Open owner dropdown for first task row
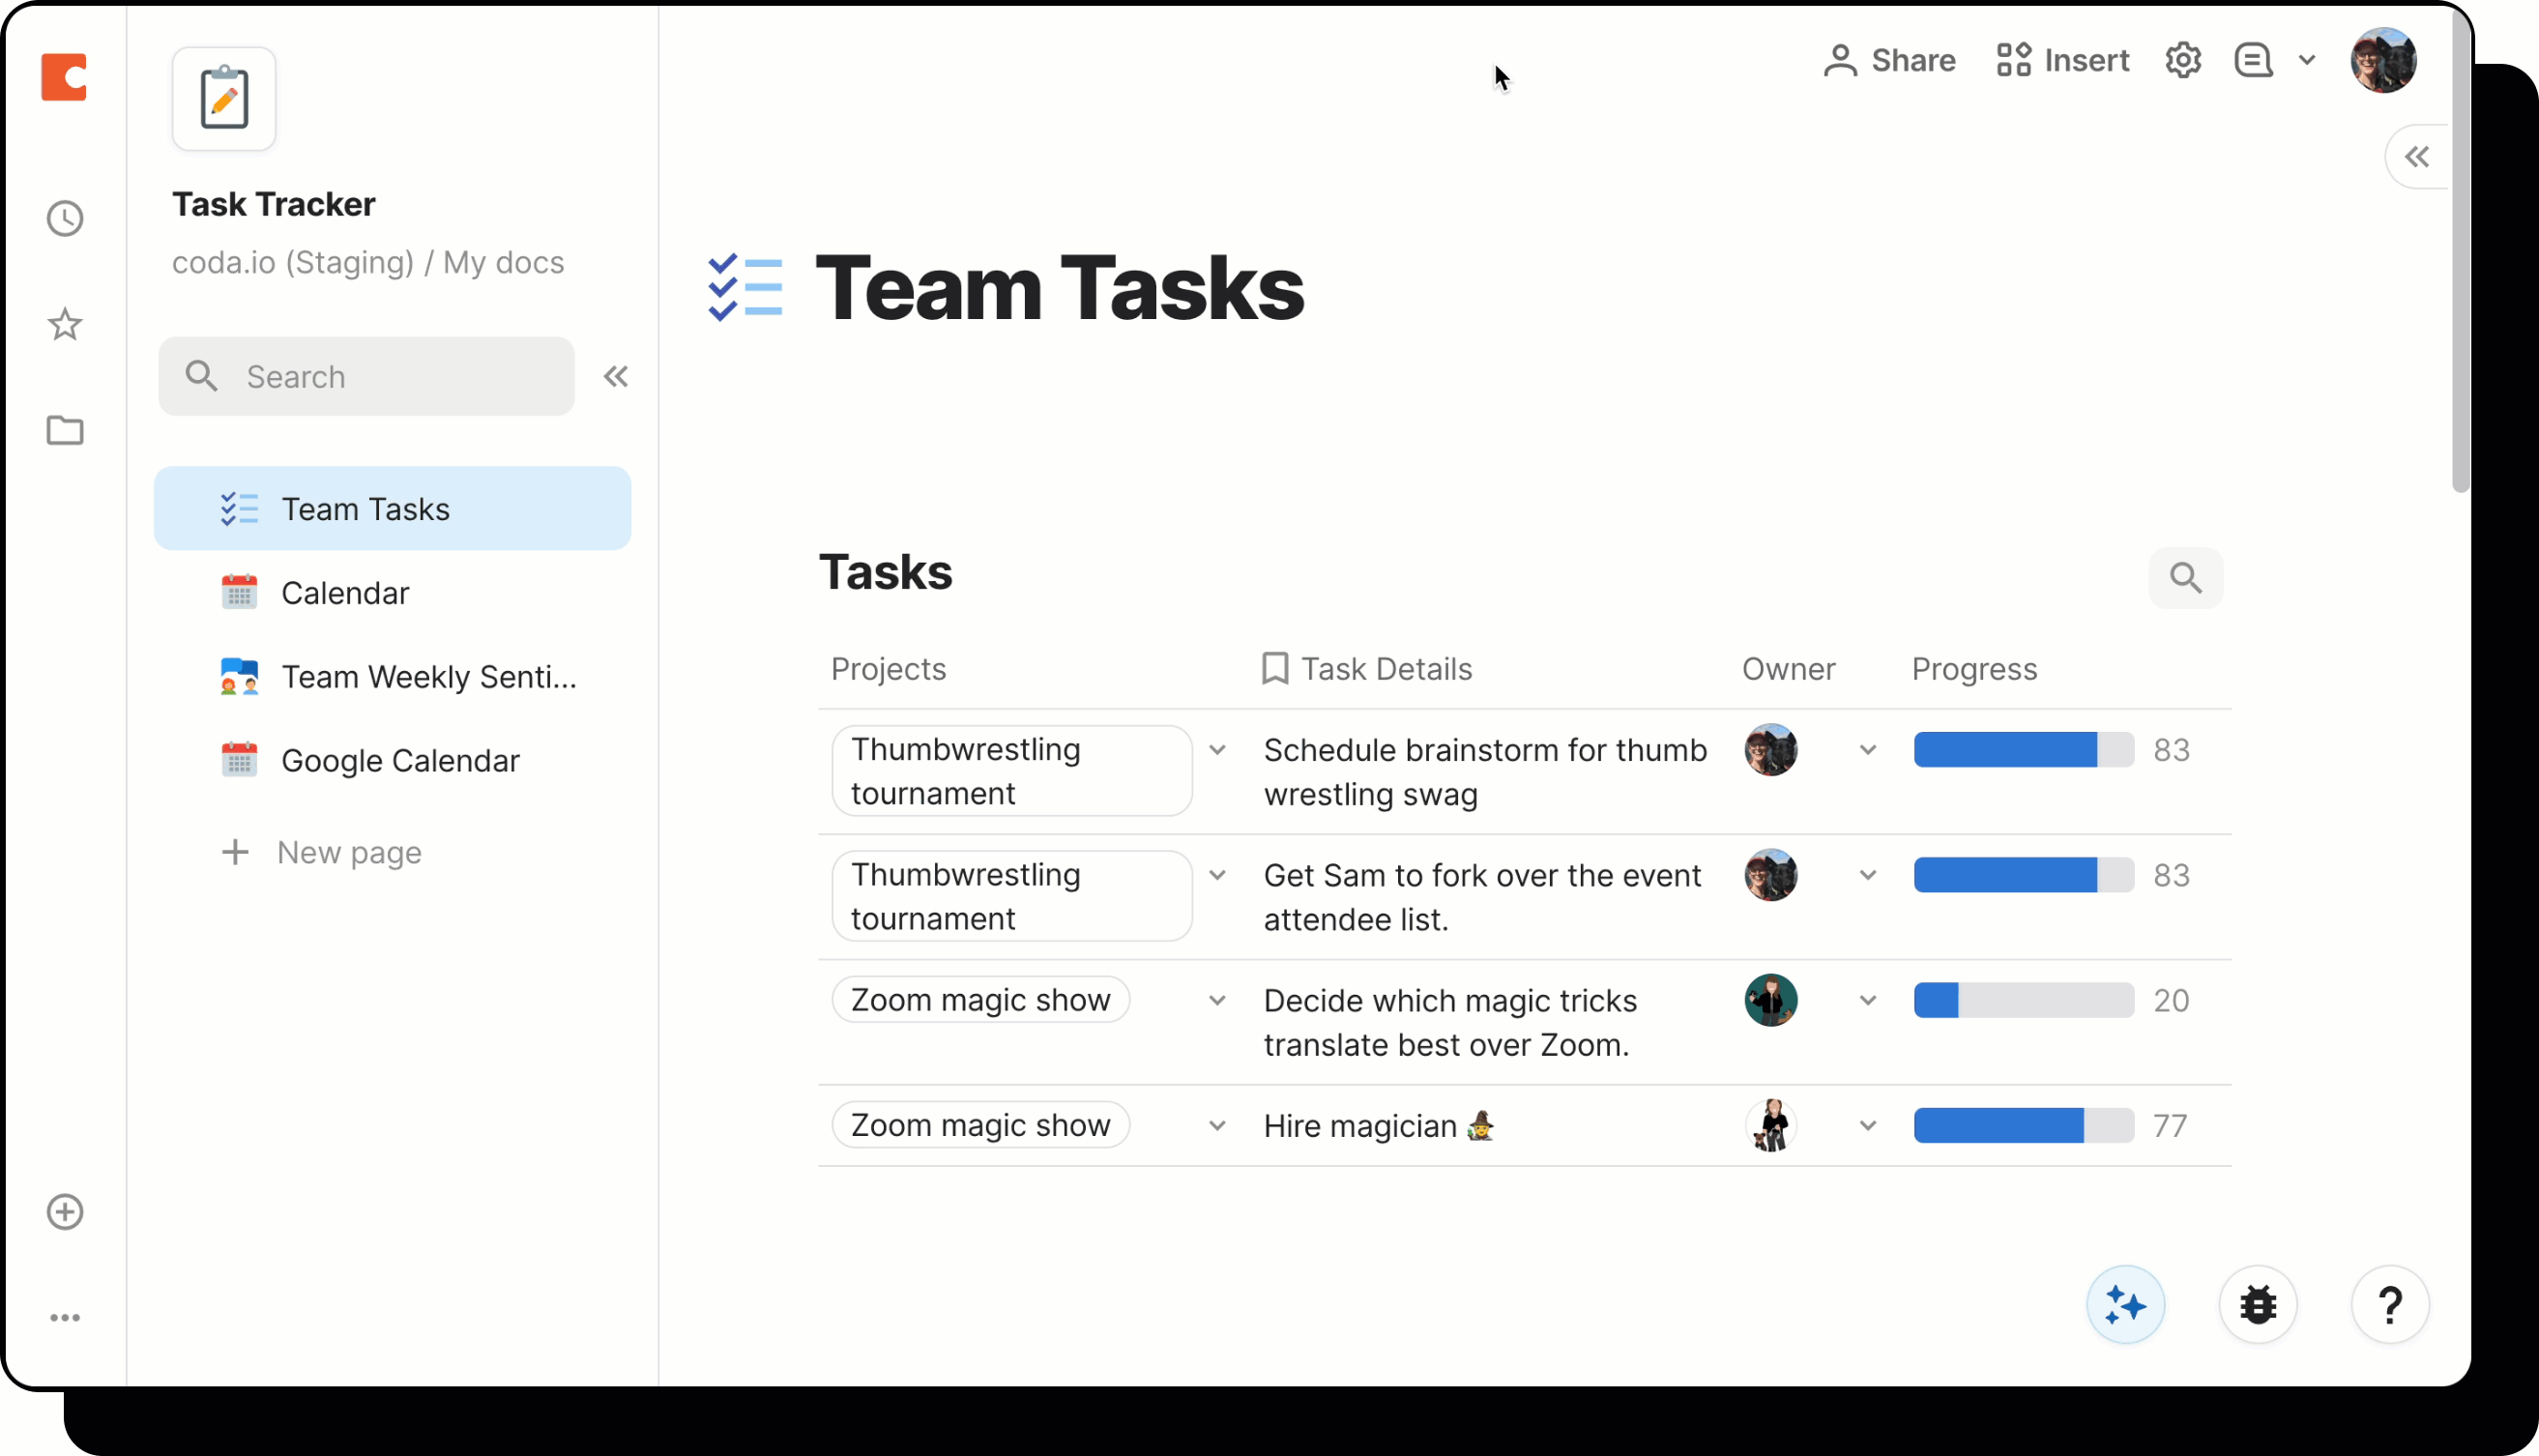The image size is (2539, 1456). tap(1867, 750)
